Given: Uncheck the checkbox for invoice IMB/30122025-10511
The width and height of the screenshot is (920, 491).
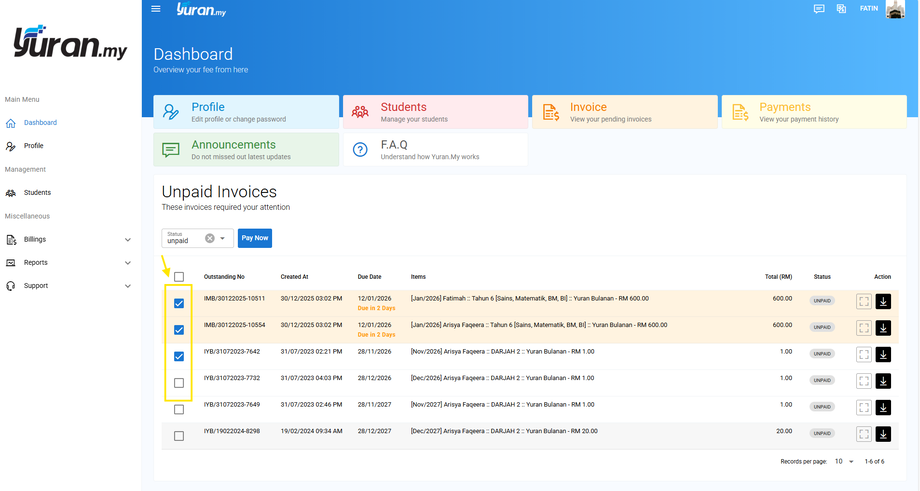Looking at the screenshot, I should tap(179, 303).
